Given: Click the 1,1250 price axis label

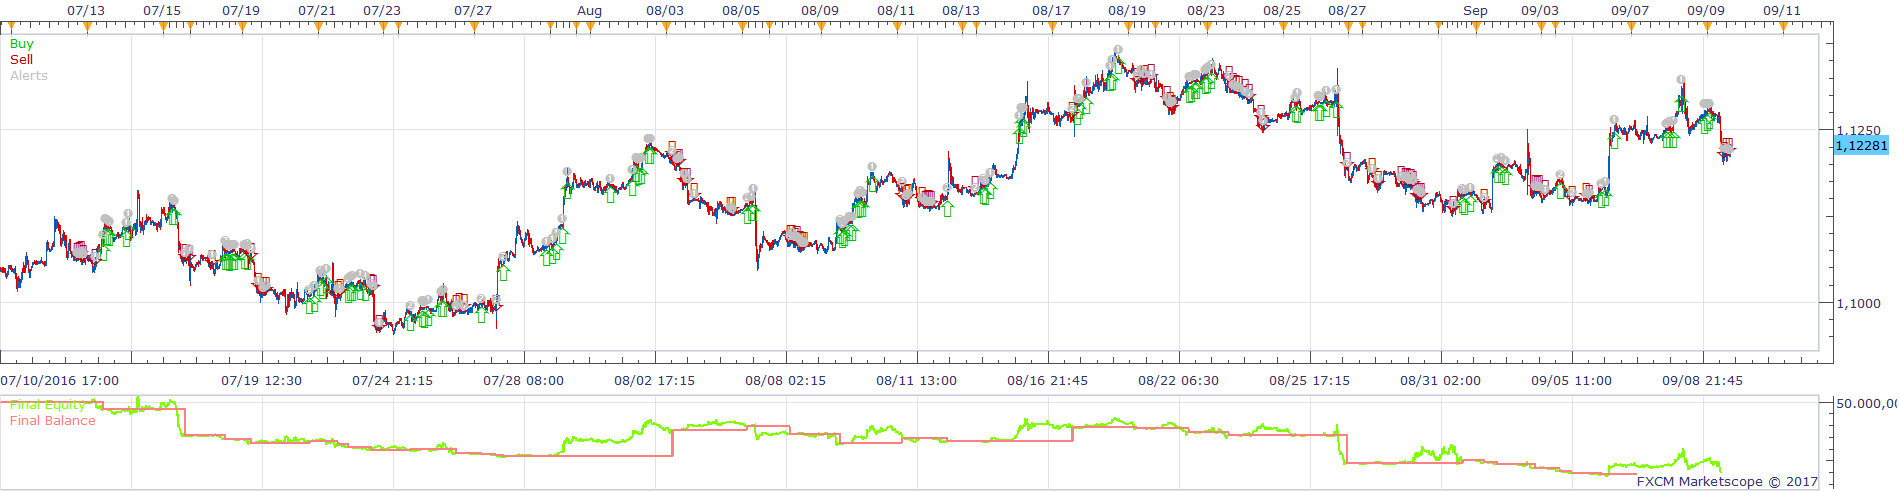Looking at the screenshot, I should coord(1859,131).
